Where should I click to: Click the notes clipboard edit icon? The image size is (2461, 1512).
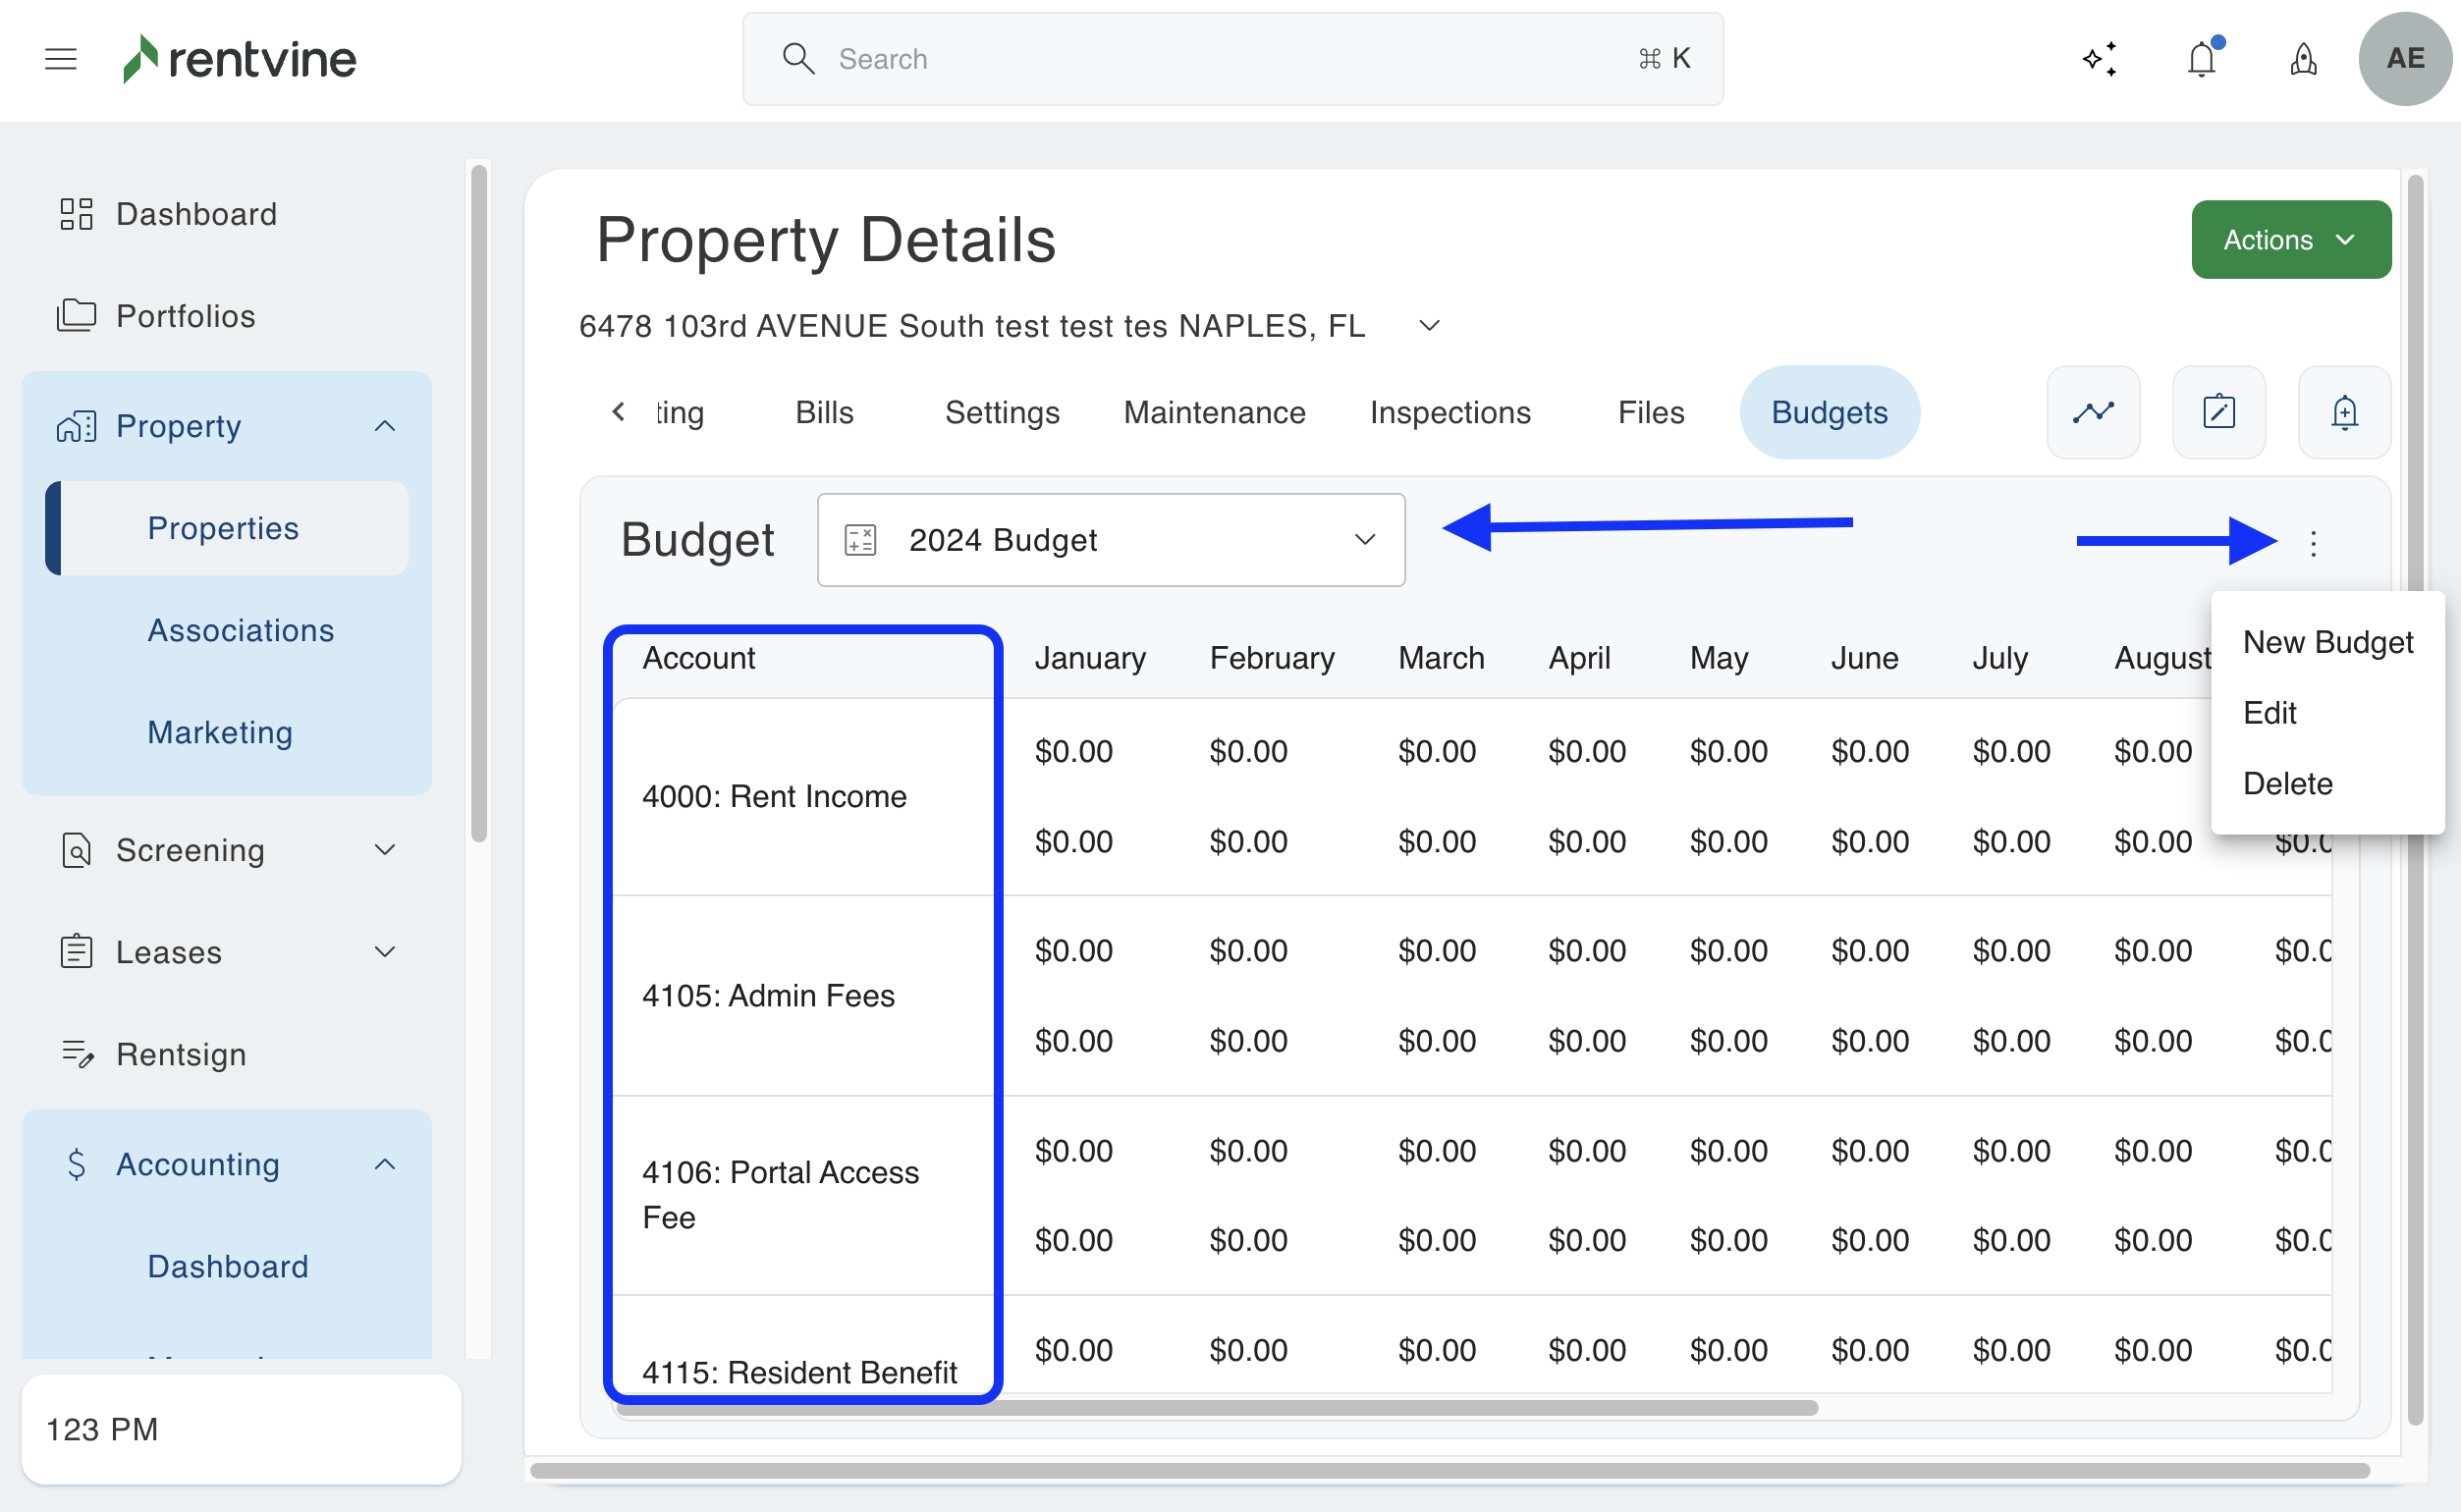pos(2218,412)
